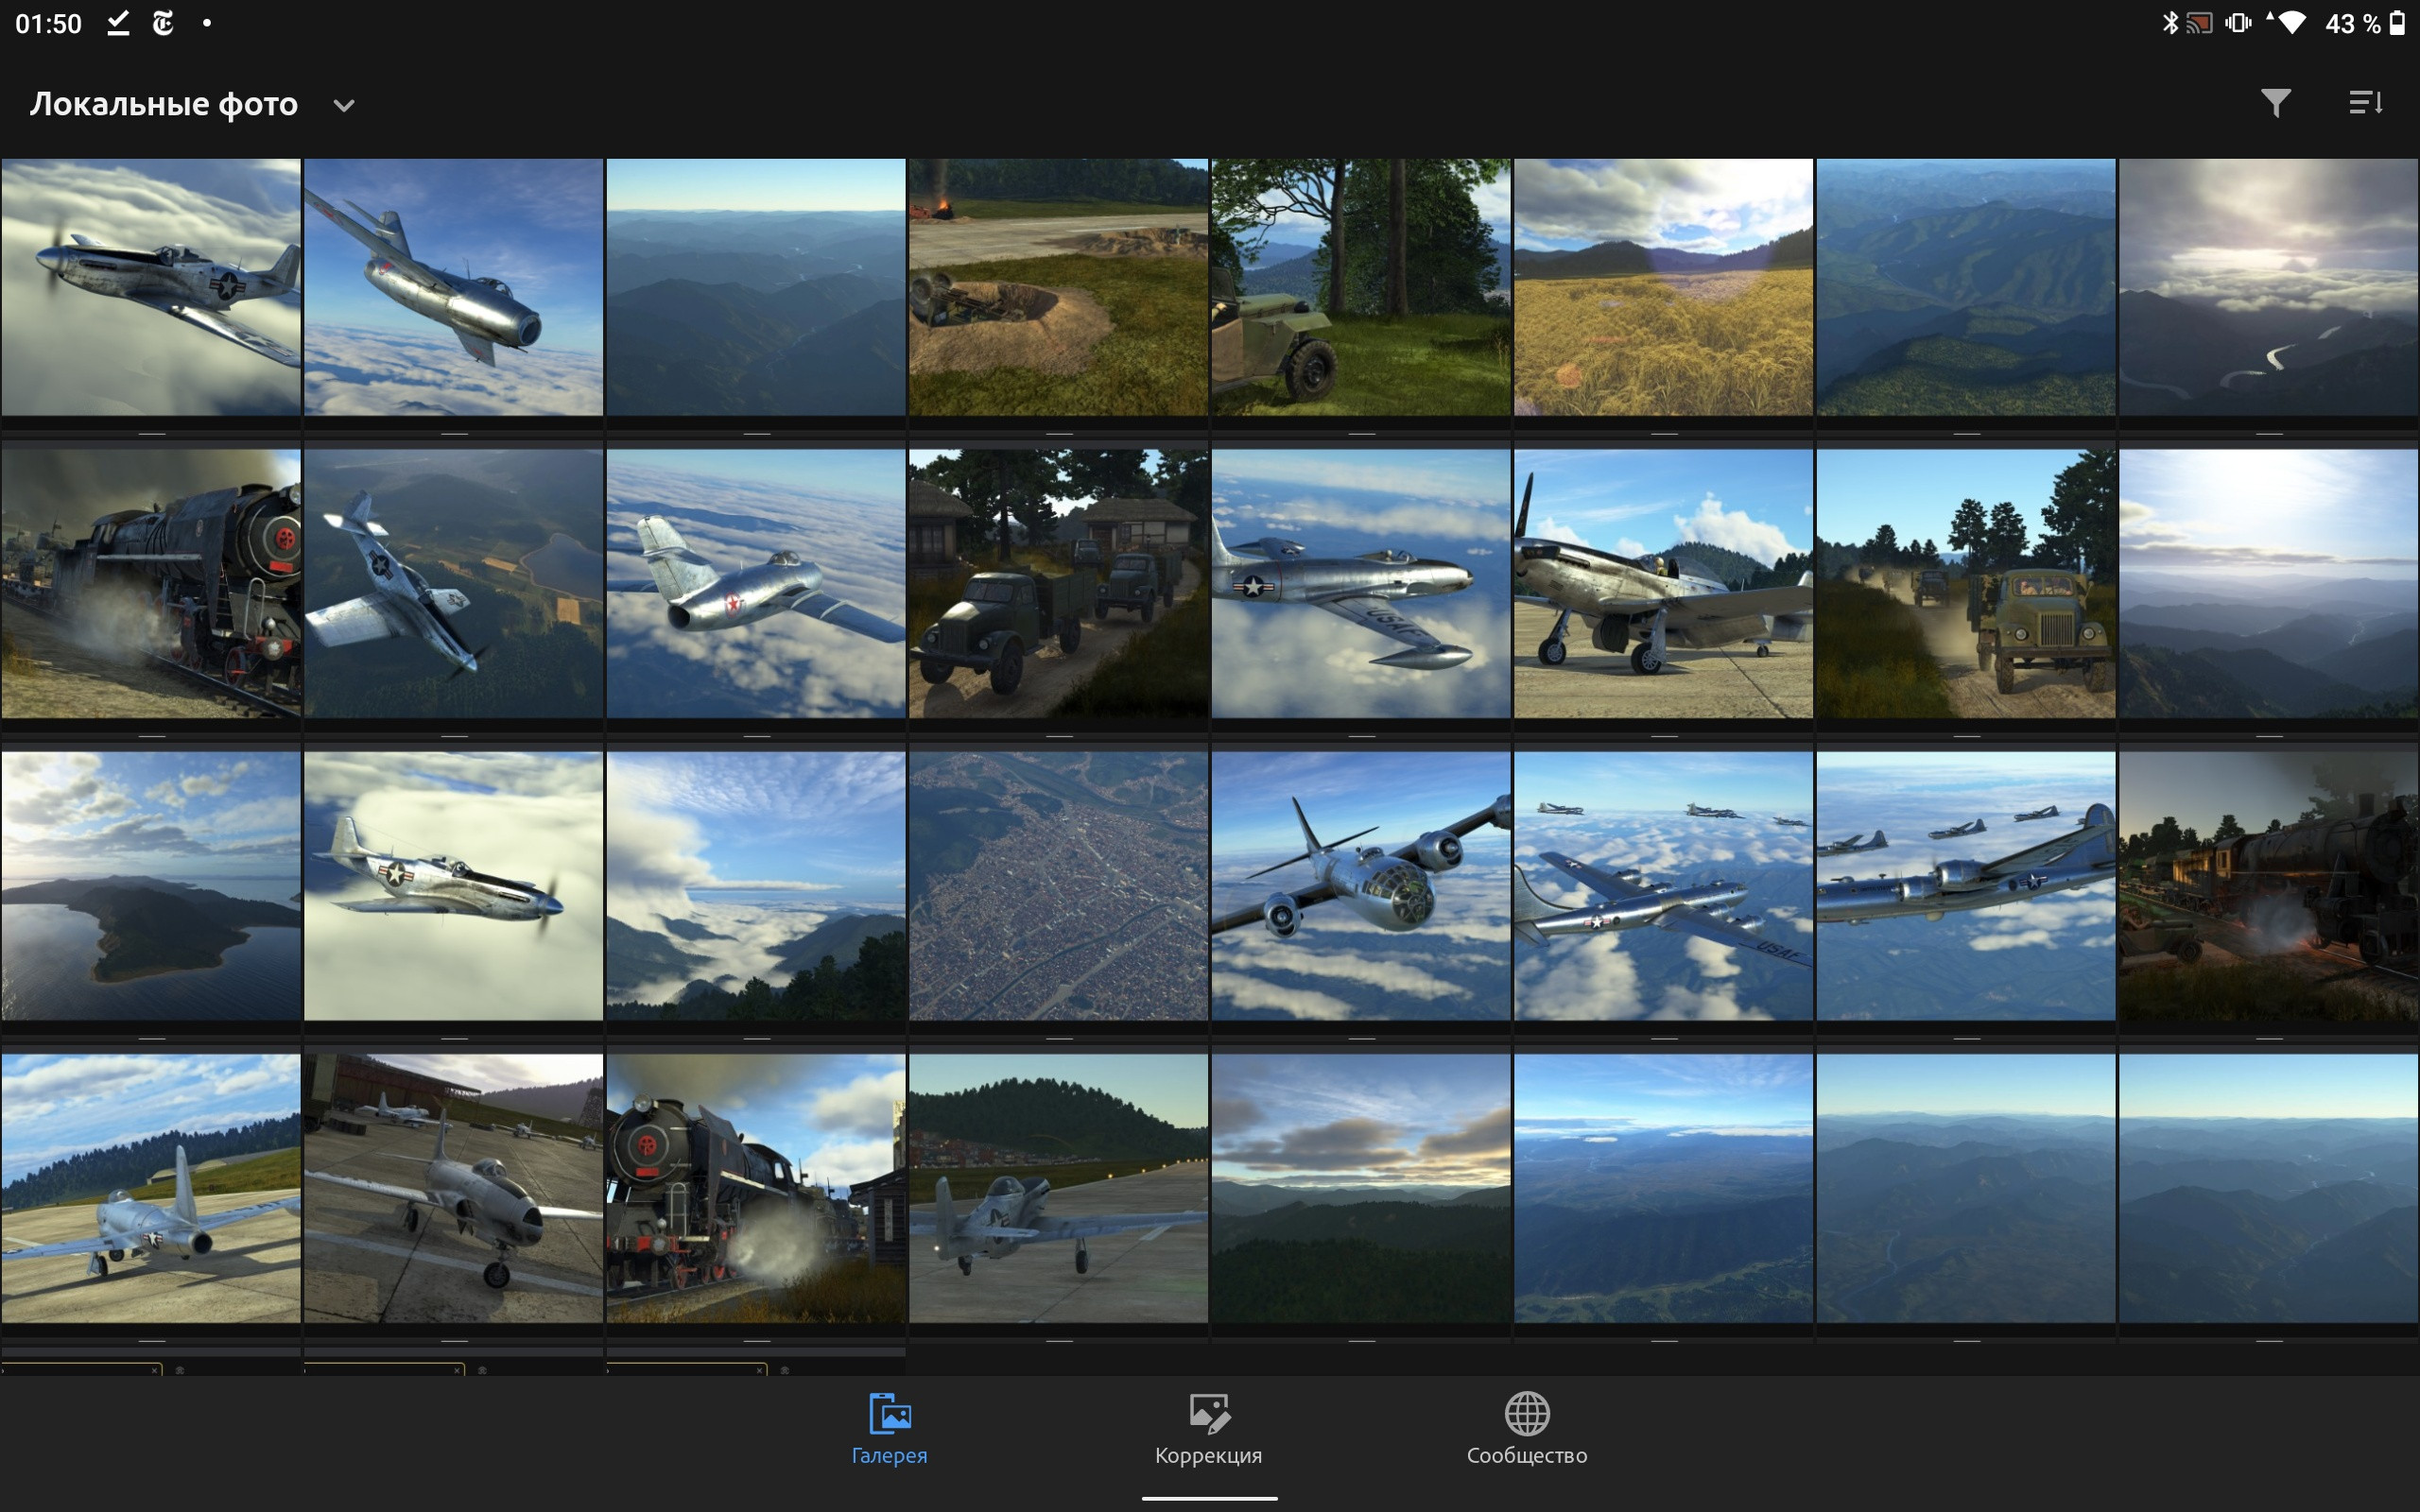Open the Коррекция edit icon
The height and width of the screenshot is (1512, 2420).
[x=1209, y=1413]
